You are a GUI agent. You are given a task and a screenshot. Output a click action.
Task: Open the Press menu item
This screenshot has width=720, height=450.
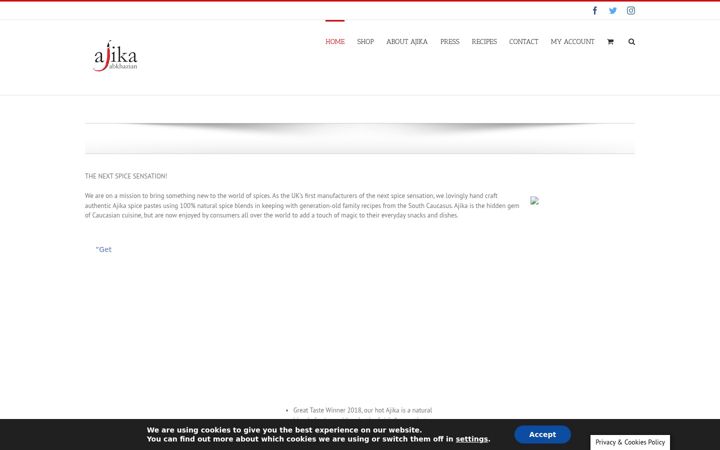point(450,42)
